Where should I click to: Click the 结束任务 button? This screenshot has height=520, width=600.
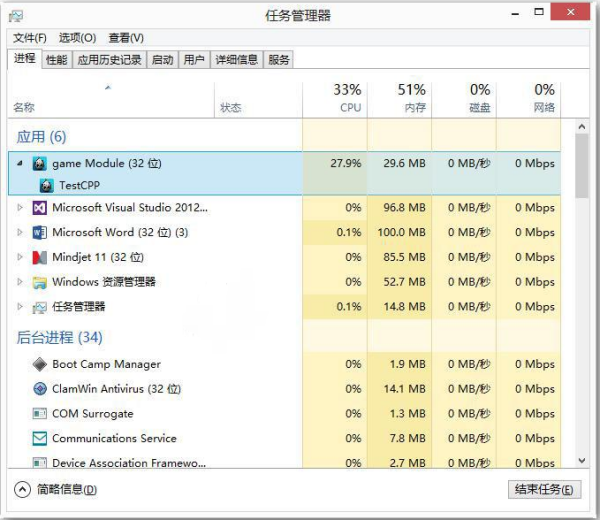544,489
